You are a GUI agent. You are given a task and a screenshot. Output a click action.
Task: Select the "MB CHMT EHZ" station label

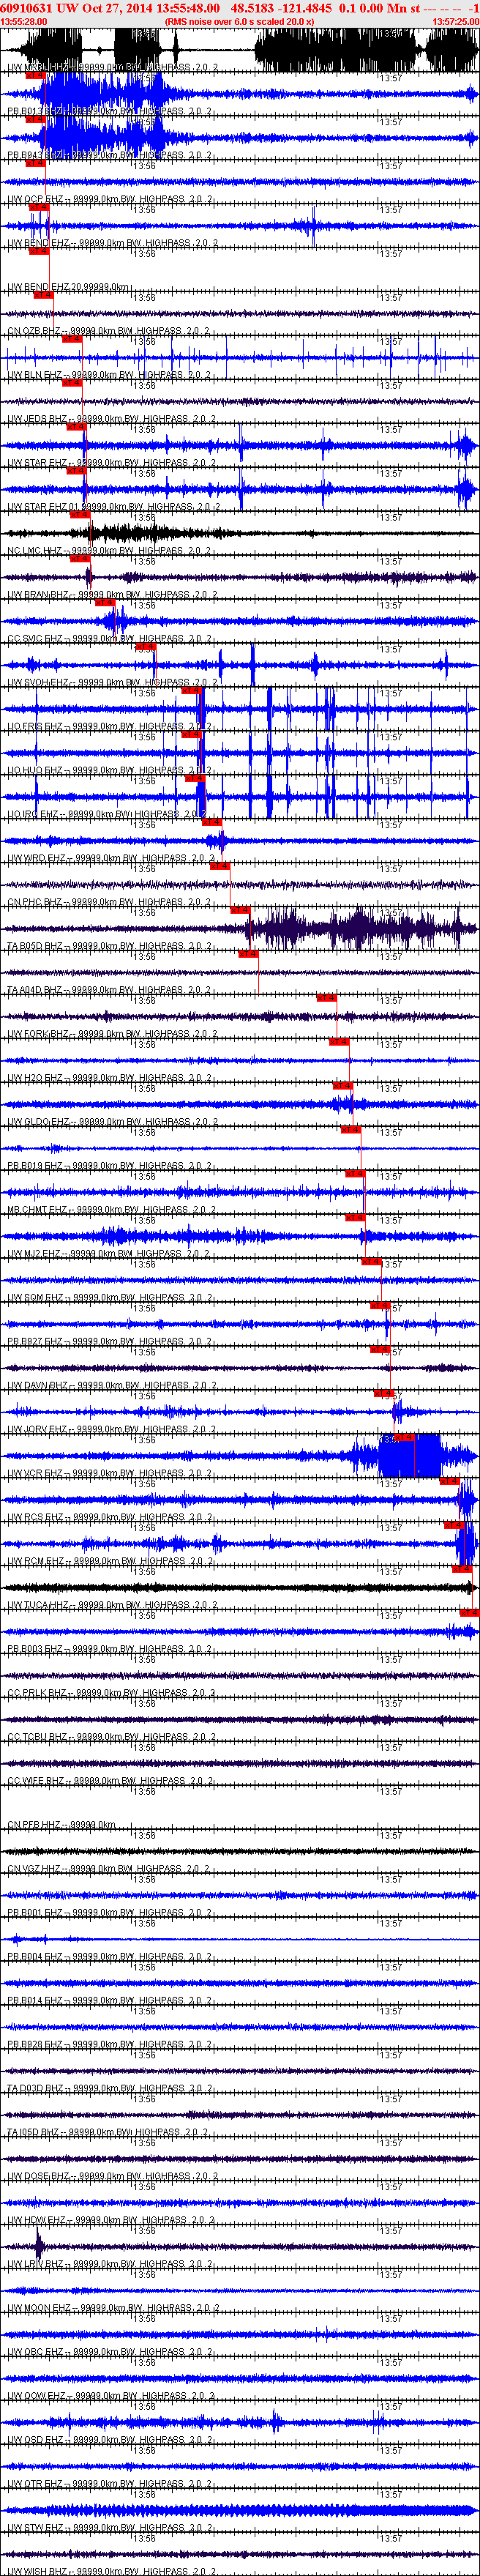pyautogui.click(x=37, y=1211)
